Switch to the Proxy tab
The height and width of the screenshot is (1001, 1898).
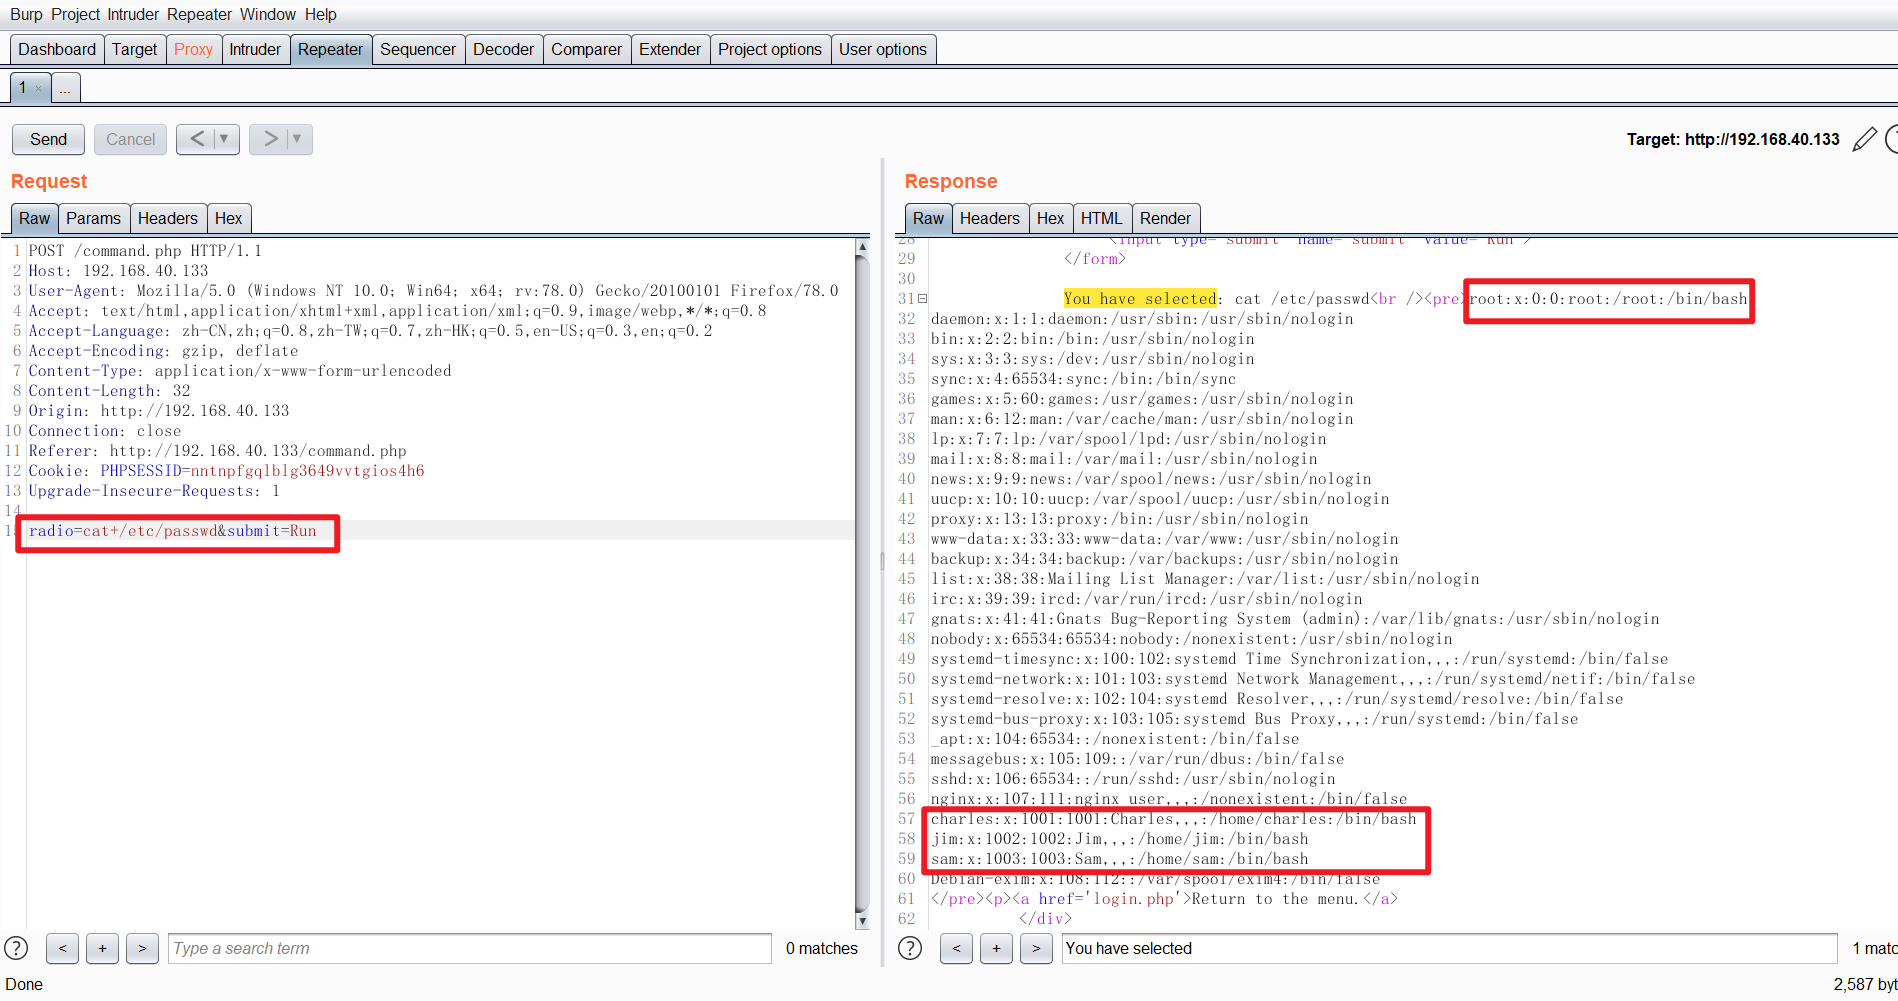(x=193, y=50)
